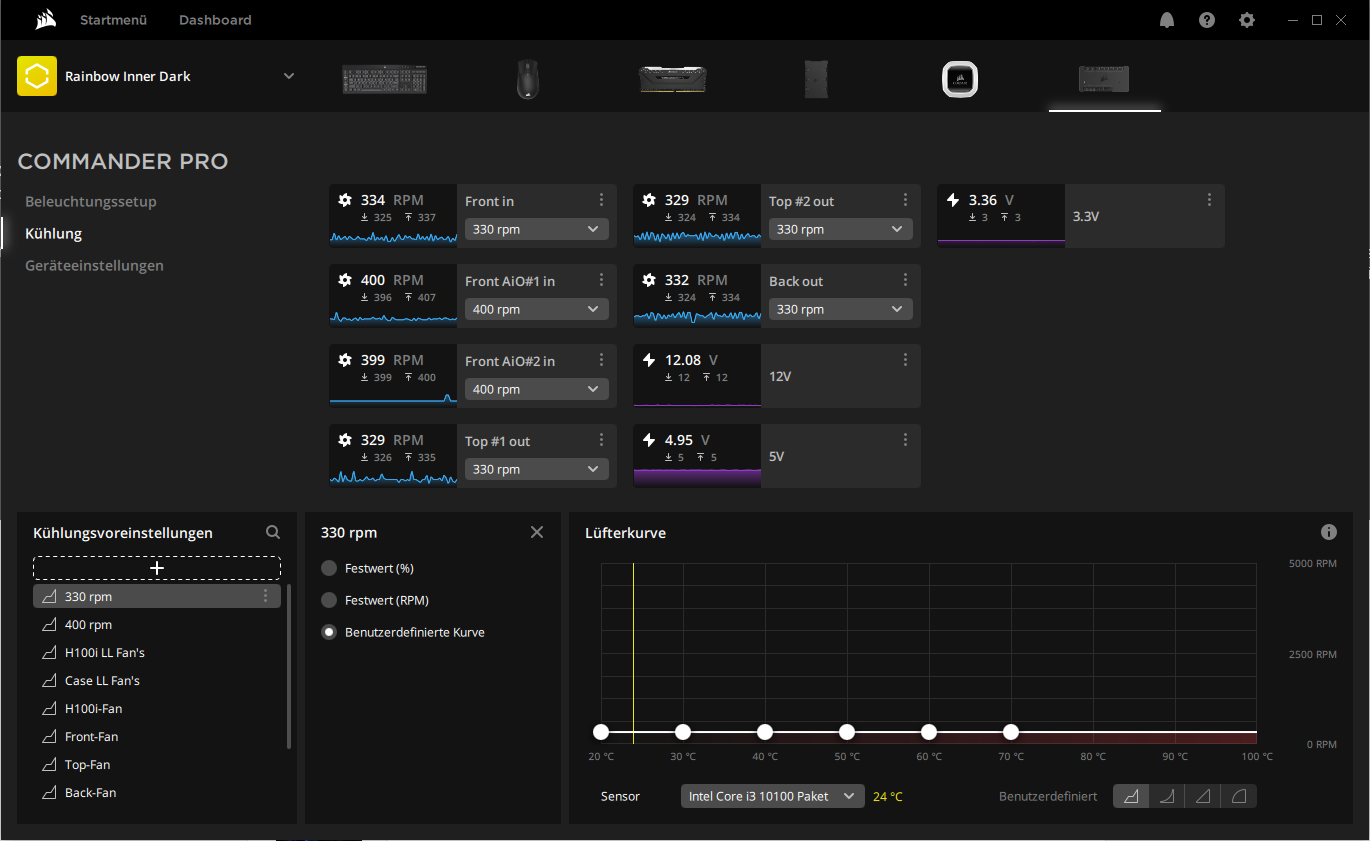The width and height of the screenshot is (1370, 841).
Task: Open Geräteeinstellungen in sidebar
Action: (94, 266)
